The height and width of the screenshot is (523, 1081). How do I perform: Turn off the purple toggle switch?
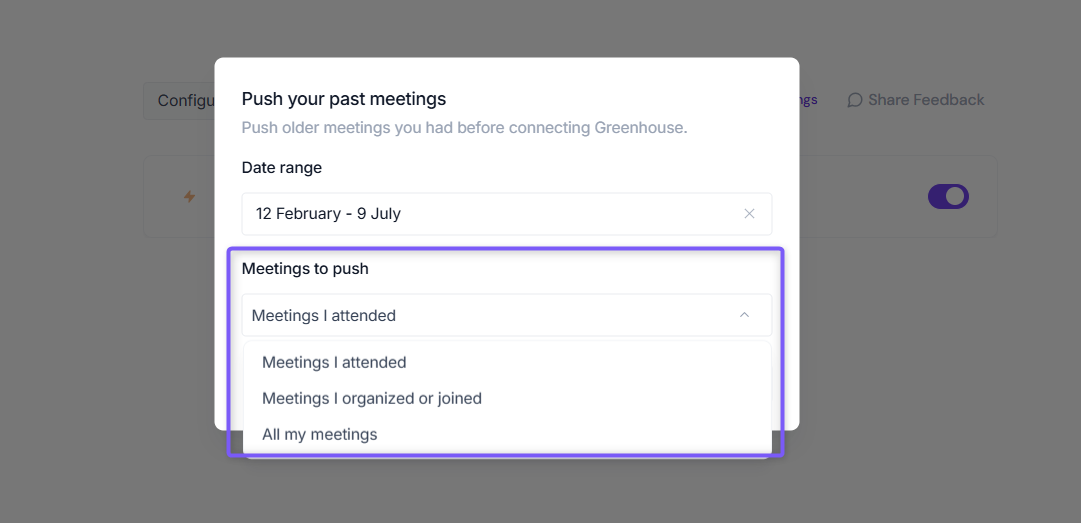point(948,196)
